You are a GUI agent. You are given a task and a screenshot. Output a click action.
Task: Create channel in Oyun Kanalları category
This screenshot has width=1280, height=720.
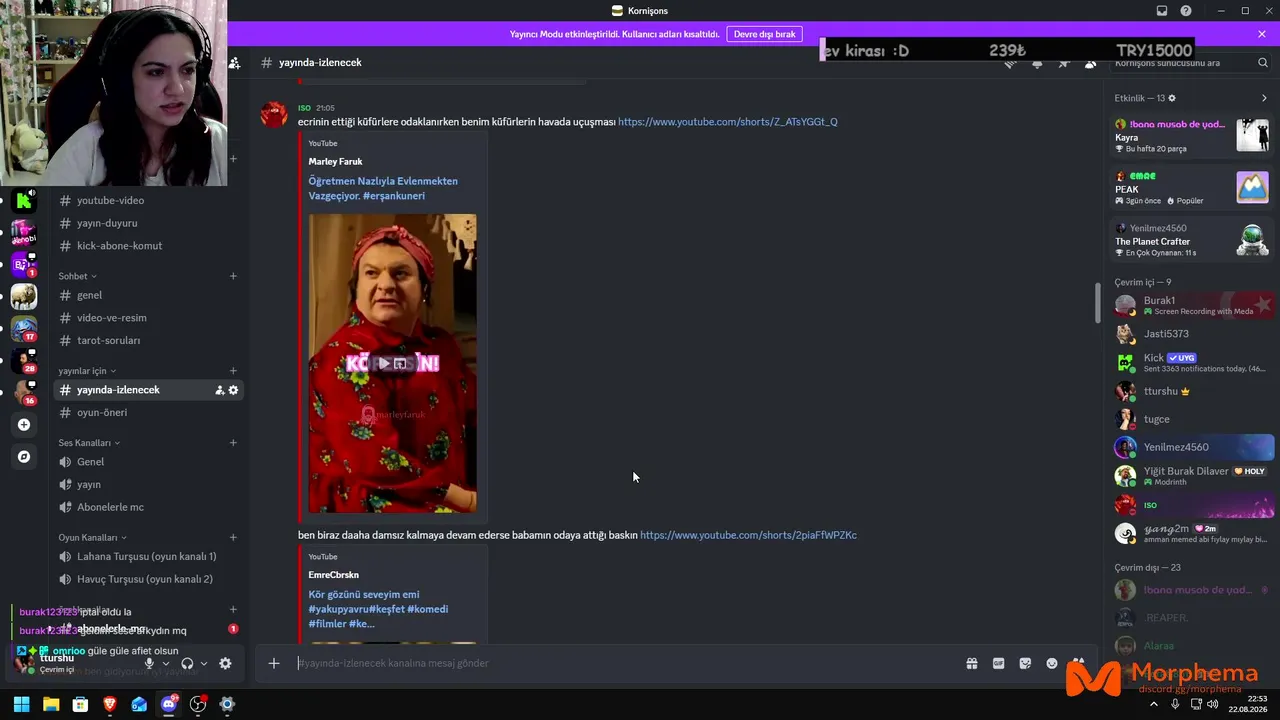point(233,538)
